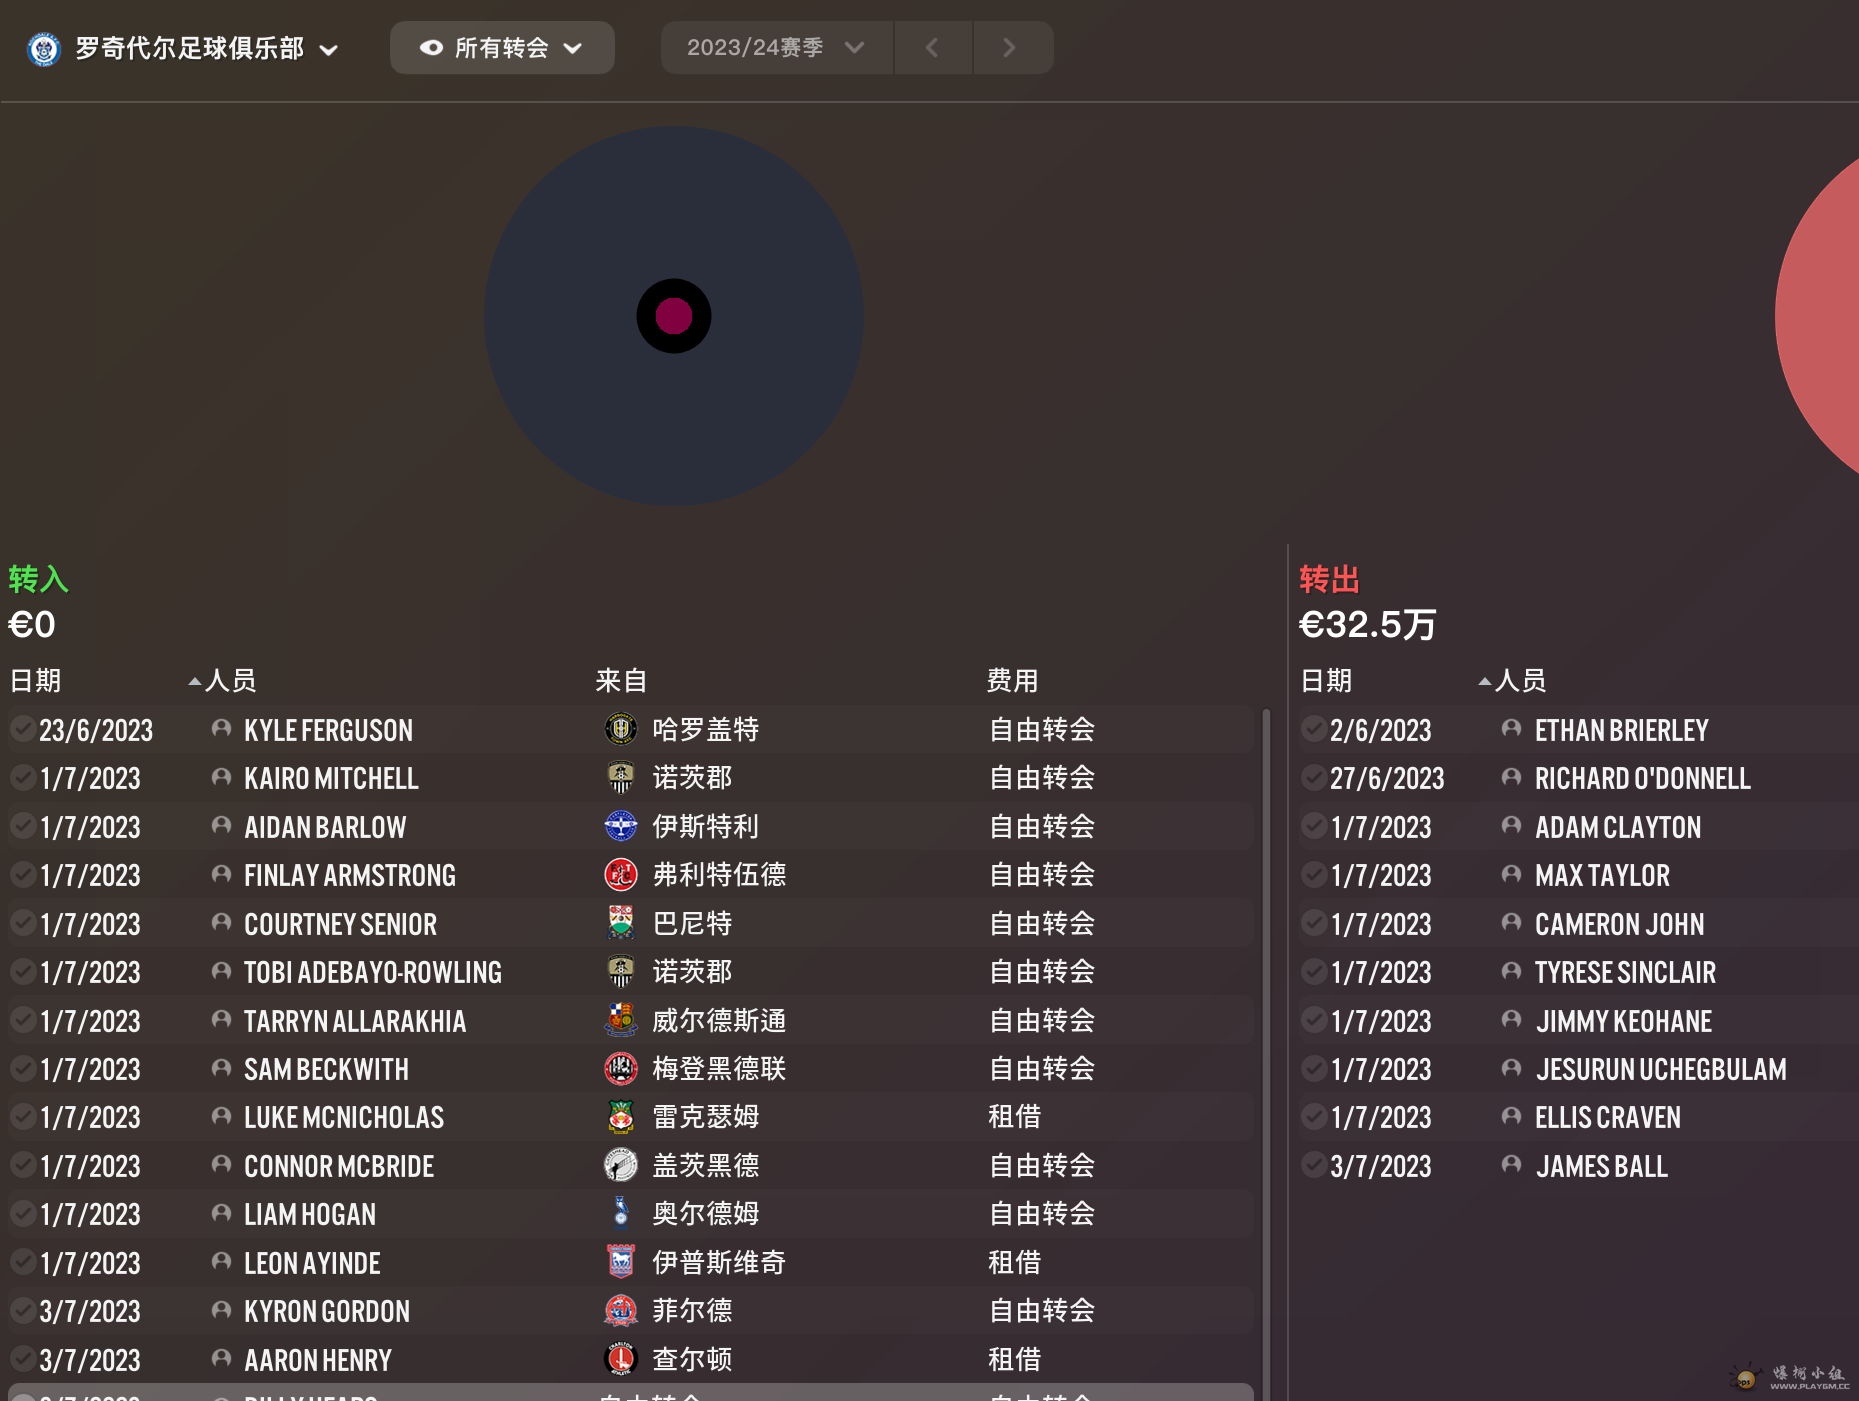Open Ellis Craven player profile
The width and height of the screenshot is (1859, 1401).
(x=1608, y=1117)
